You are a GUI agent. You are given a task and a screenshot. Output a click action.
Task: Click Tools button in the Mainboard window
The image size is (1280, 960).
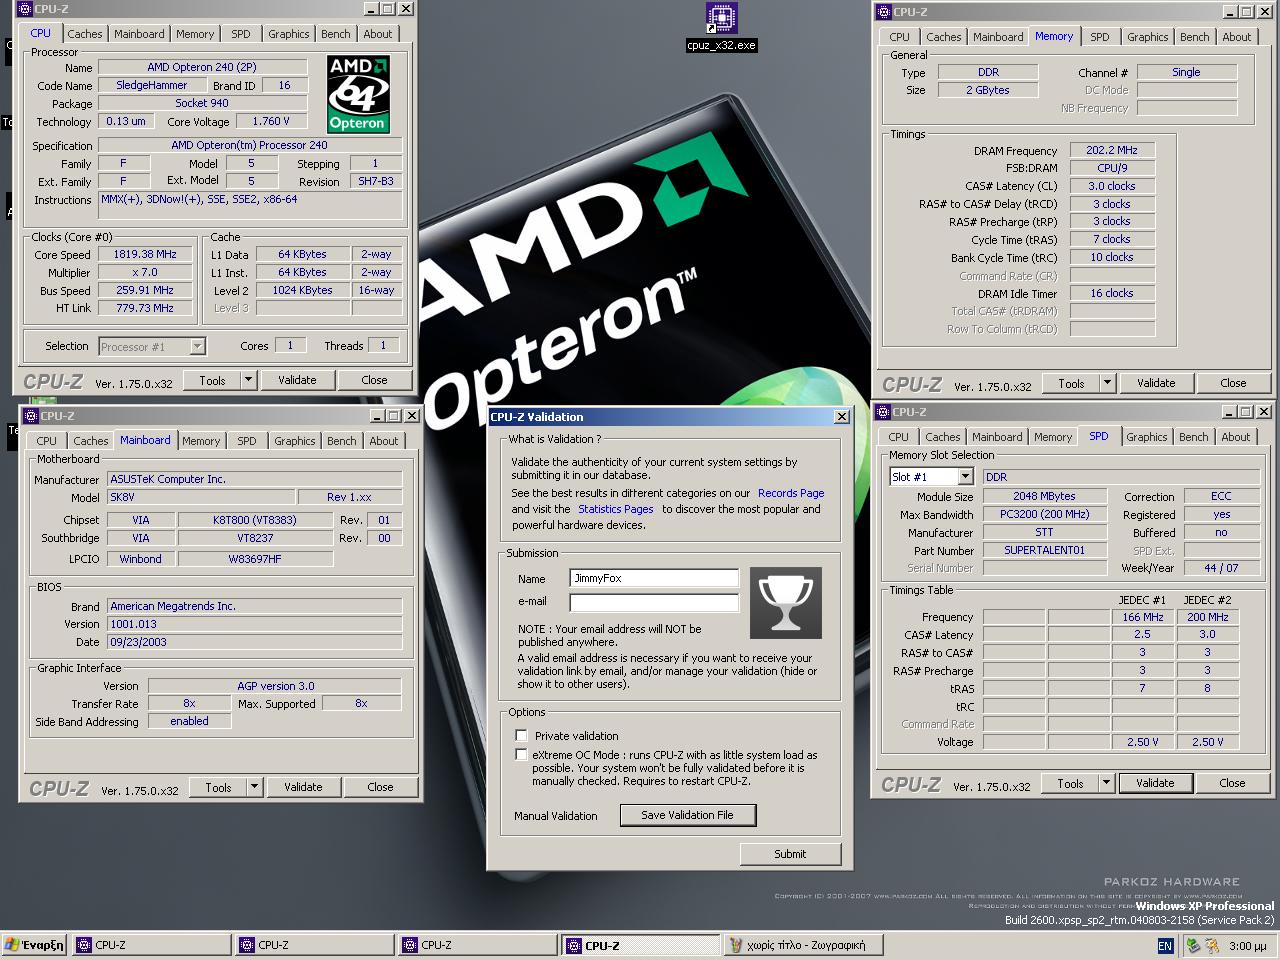(x=218, y=787)
